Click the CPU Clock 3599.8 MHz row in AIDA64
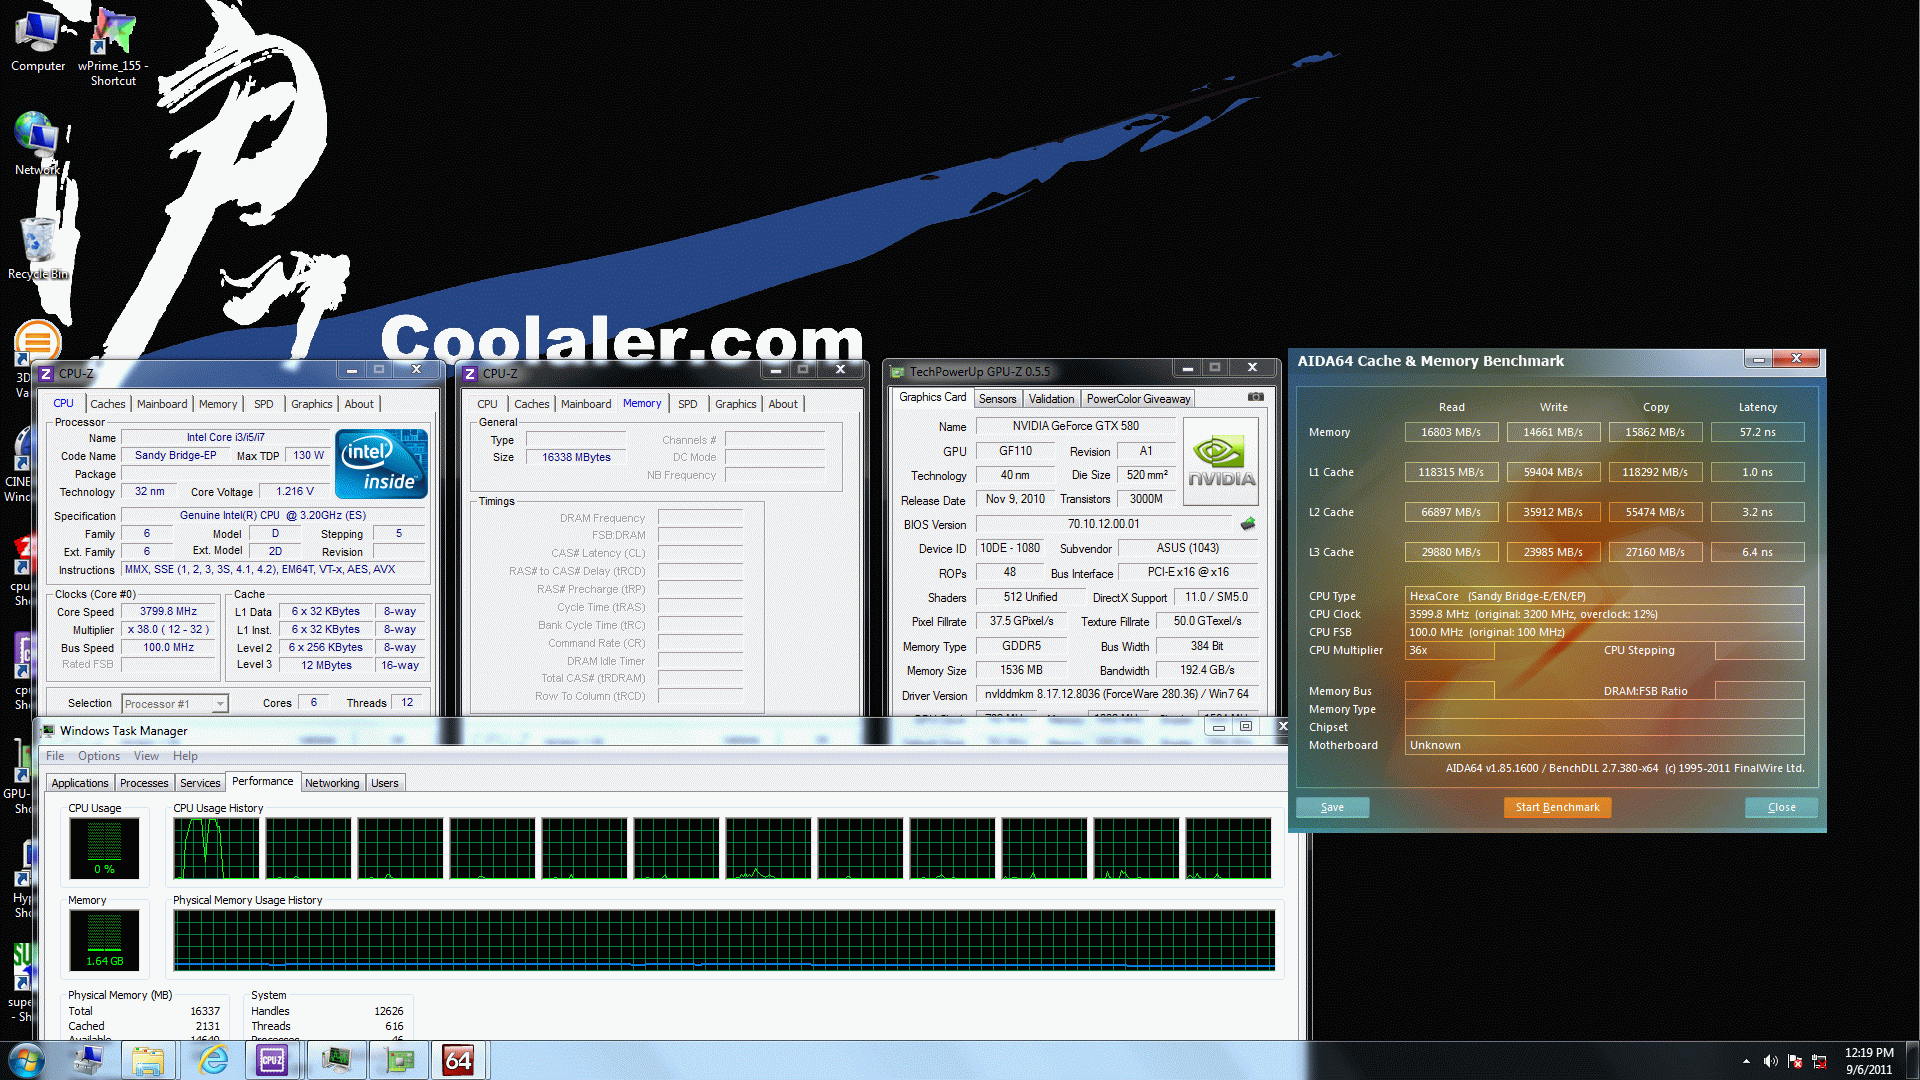This screenshot has height=1080, width=1920. pos(1604,614)
